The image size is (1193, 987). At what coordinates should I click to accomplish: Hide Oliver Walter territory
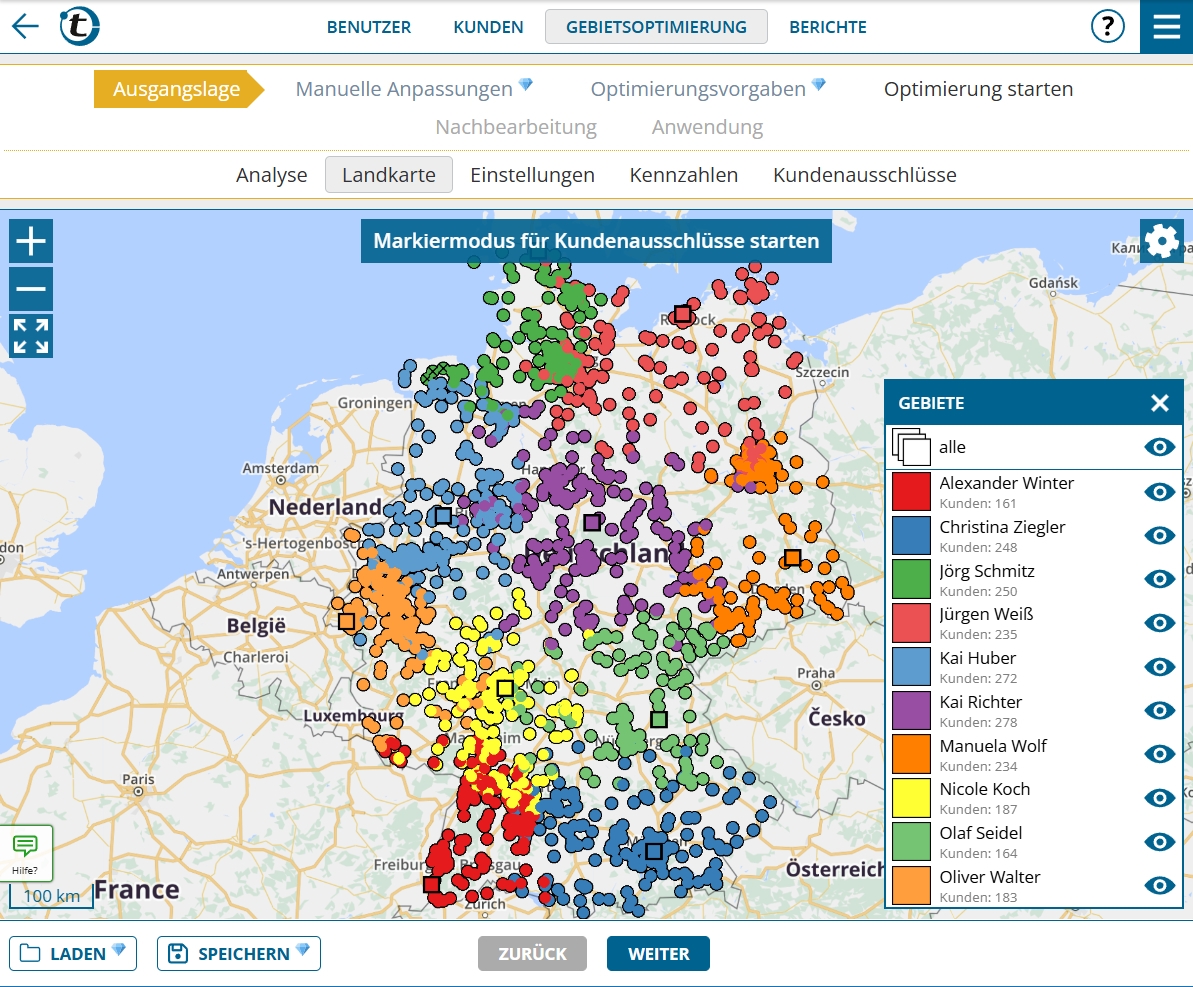pyautogui.click(x=1160, y=885)
